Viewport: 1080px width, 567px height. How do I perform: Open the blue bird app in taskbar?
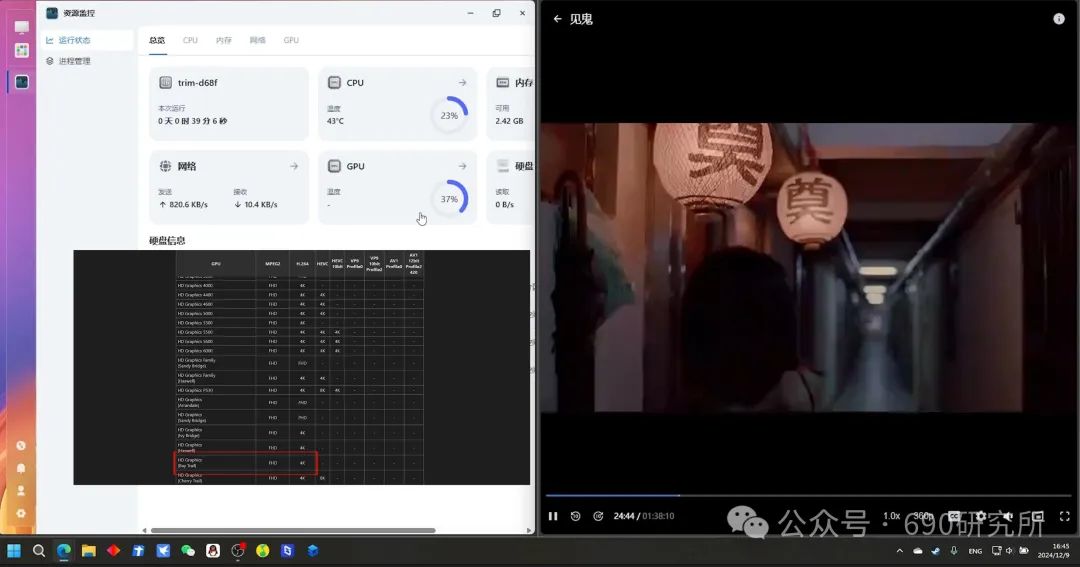pyautogui.click(x=163, y=550)
